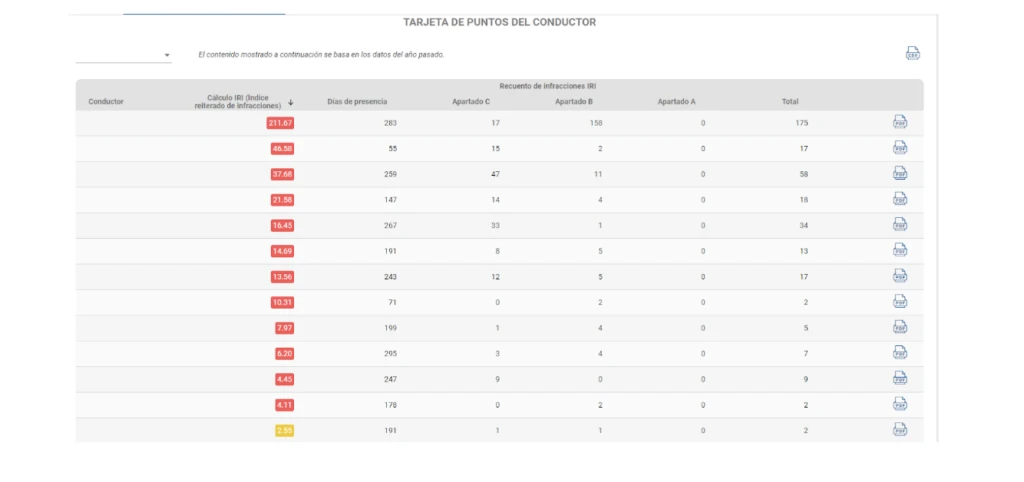Select the Total value 34

click(803, 225)
